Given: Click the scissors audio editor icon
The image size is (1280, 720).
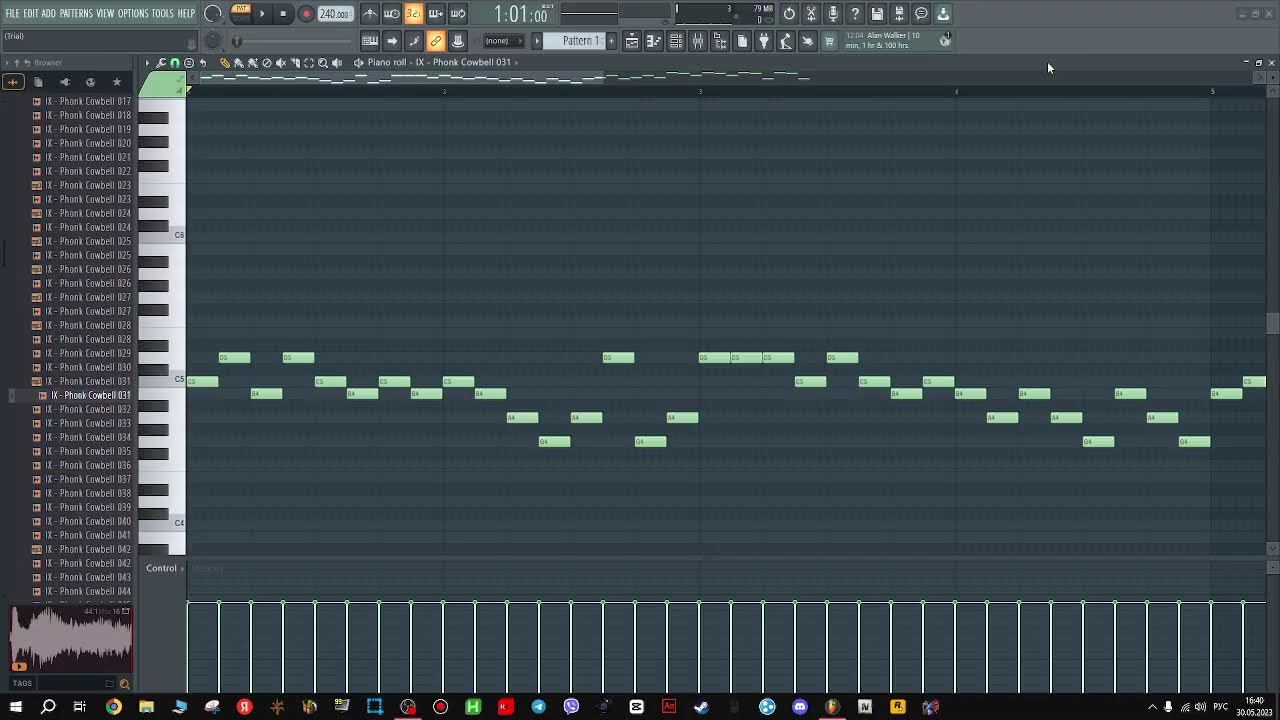Looking at the screenshot, I should [811, 14].
